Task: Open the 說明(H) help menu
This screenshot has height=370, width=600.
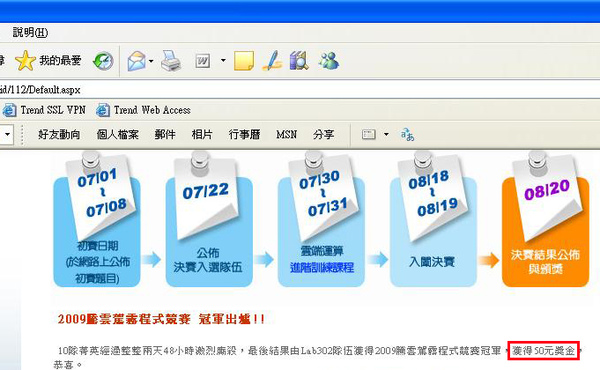Action: 30,33
